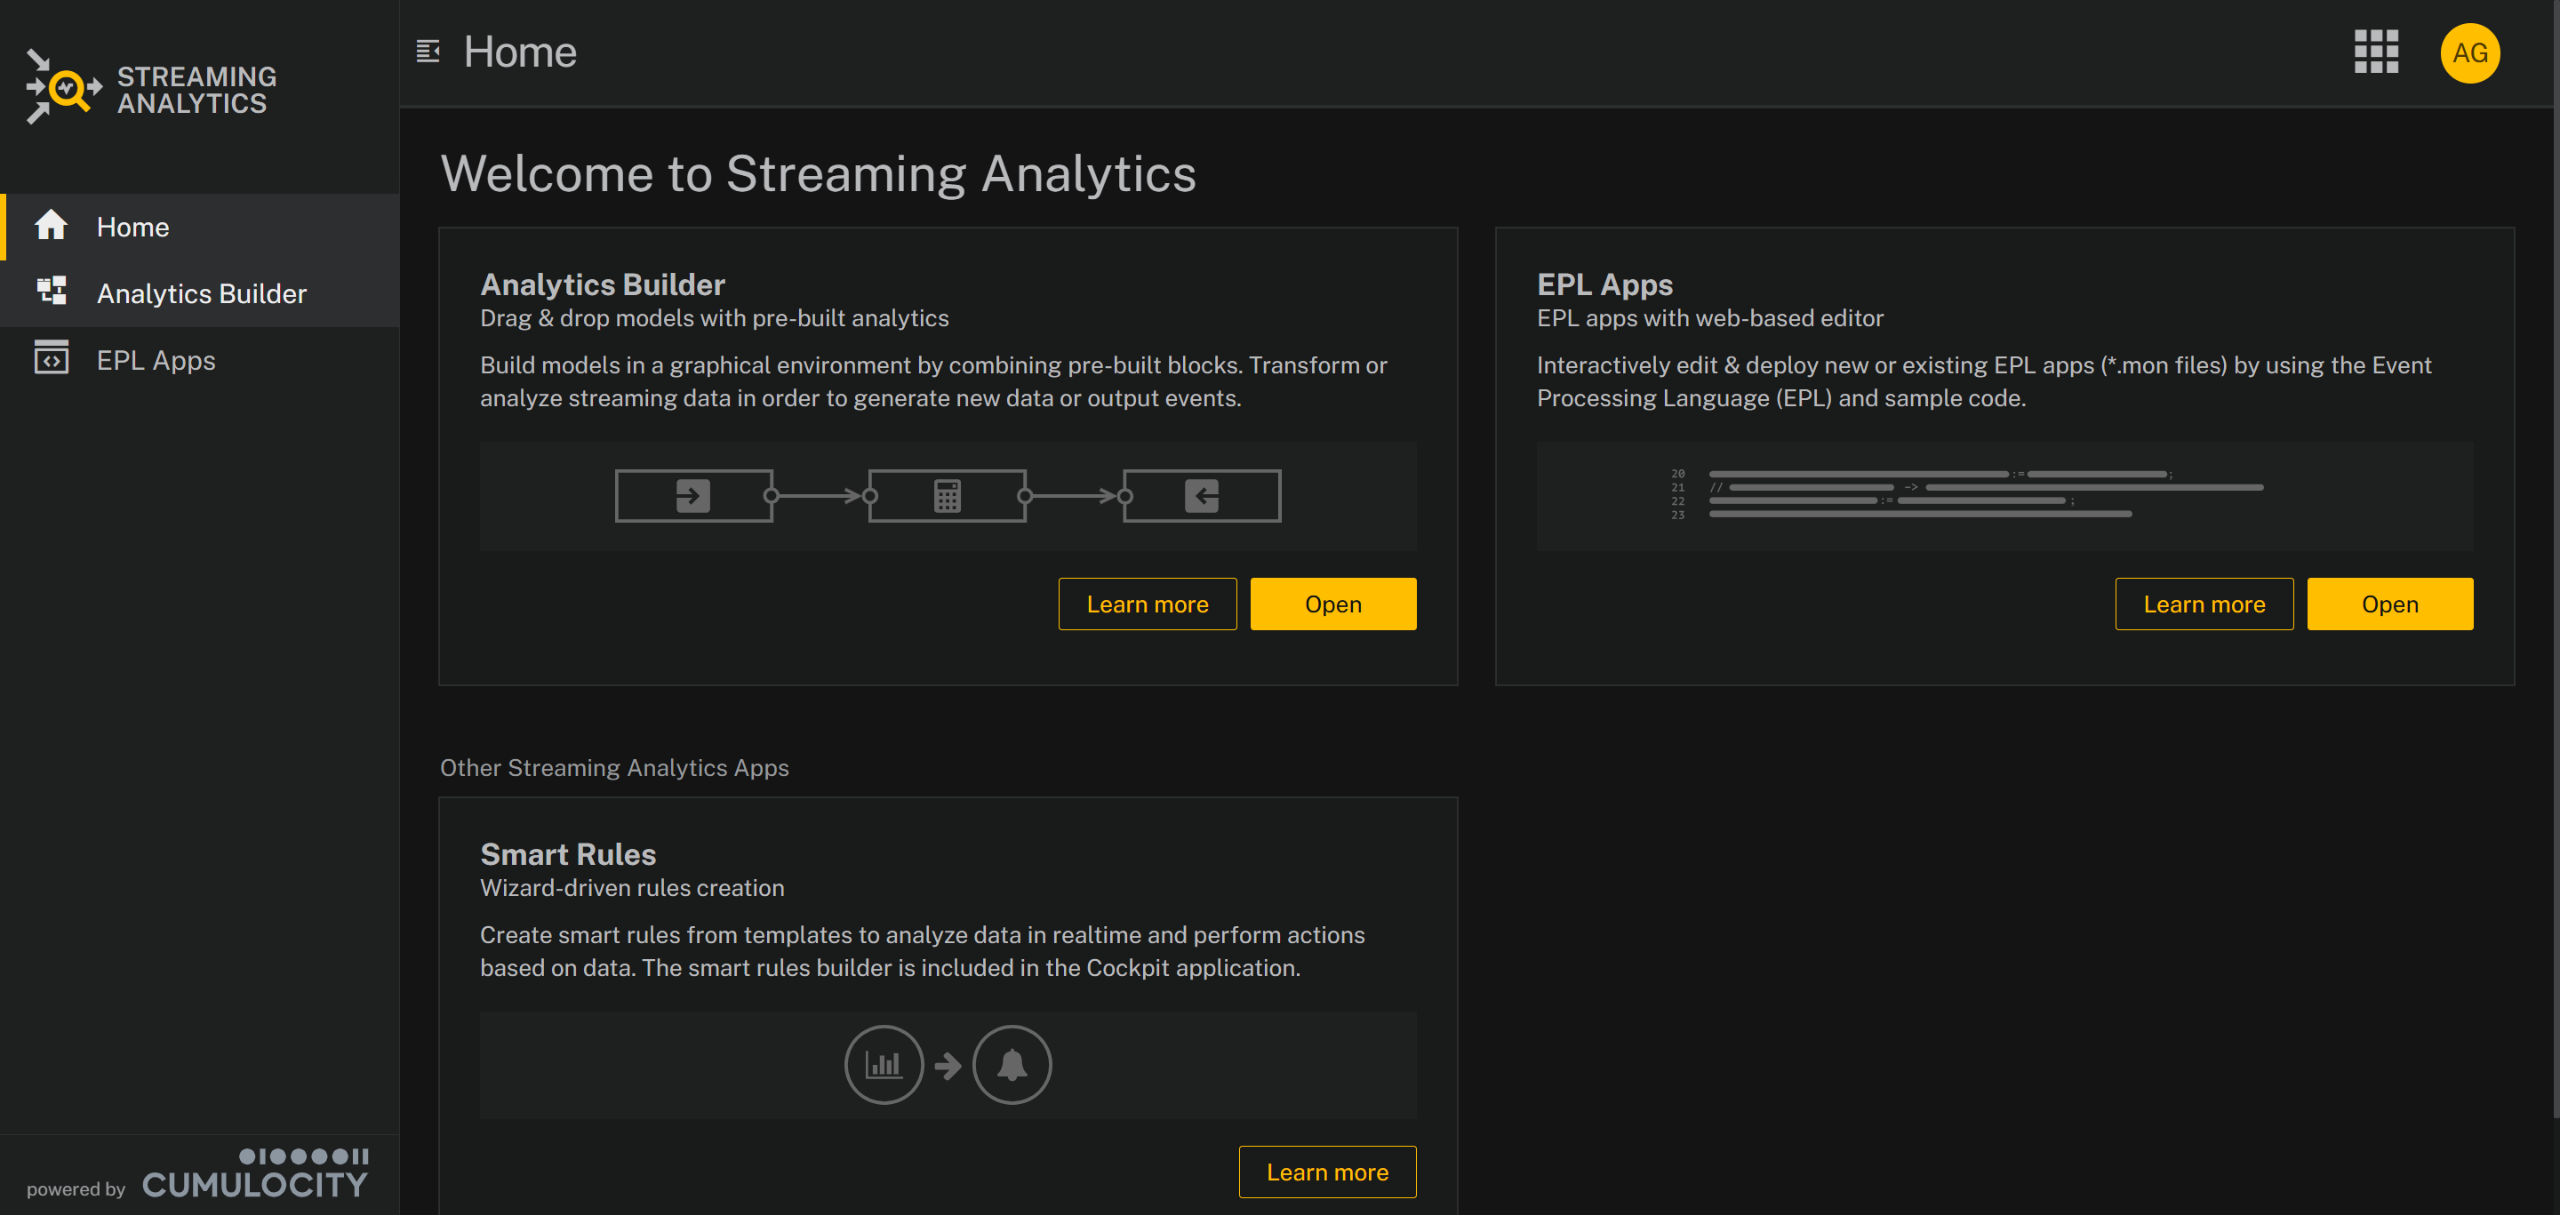Open Analytics Builder with the Open button
The height and width of the screenshot is (1215, 2560).
coord(1332,604)
